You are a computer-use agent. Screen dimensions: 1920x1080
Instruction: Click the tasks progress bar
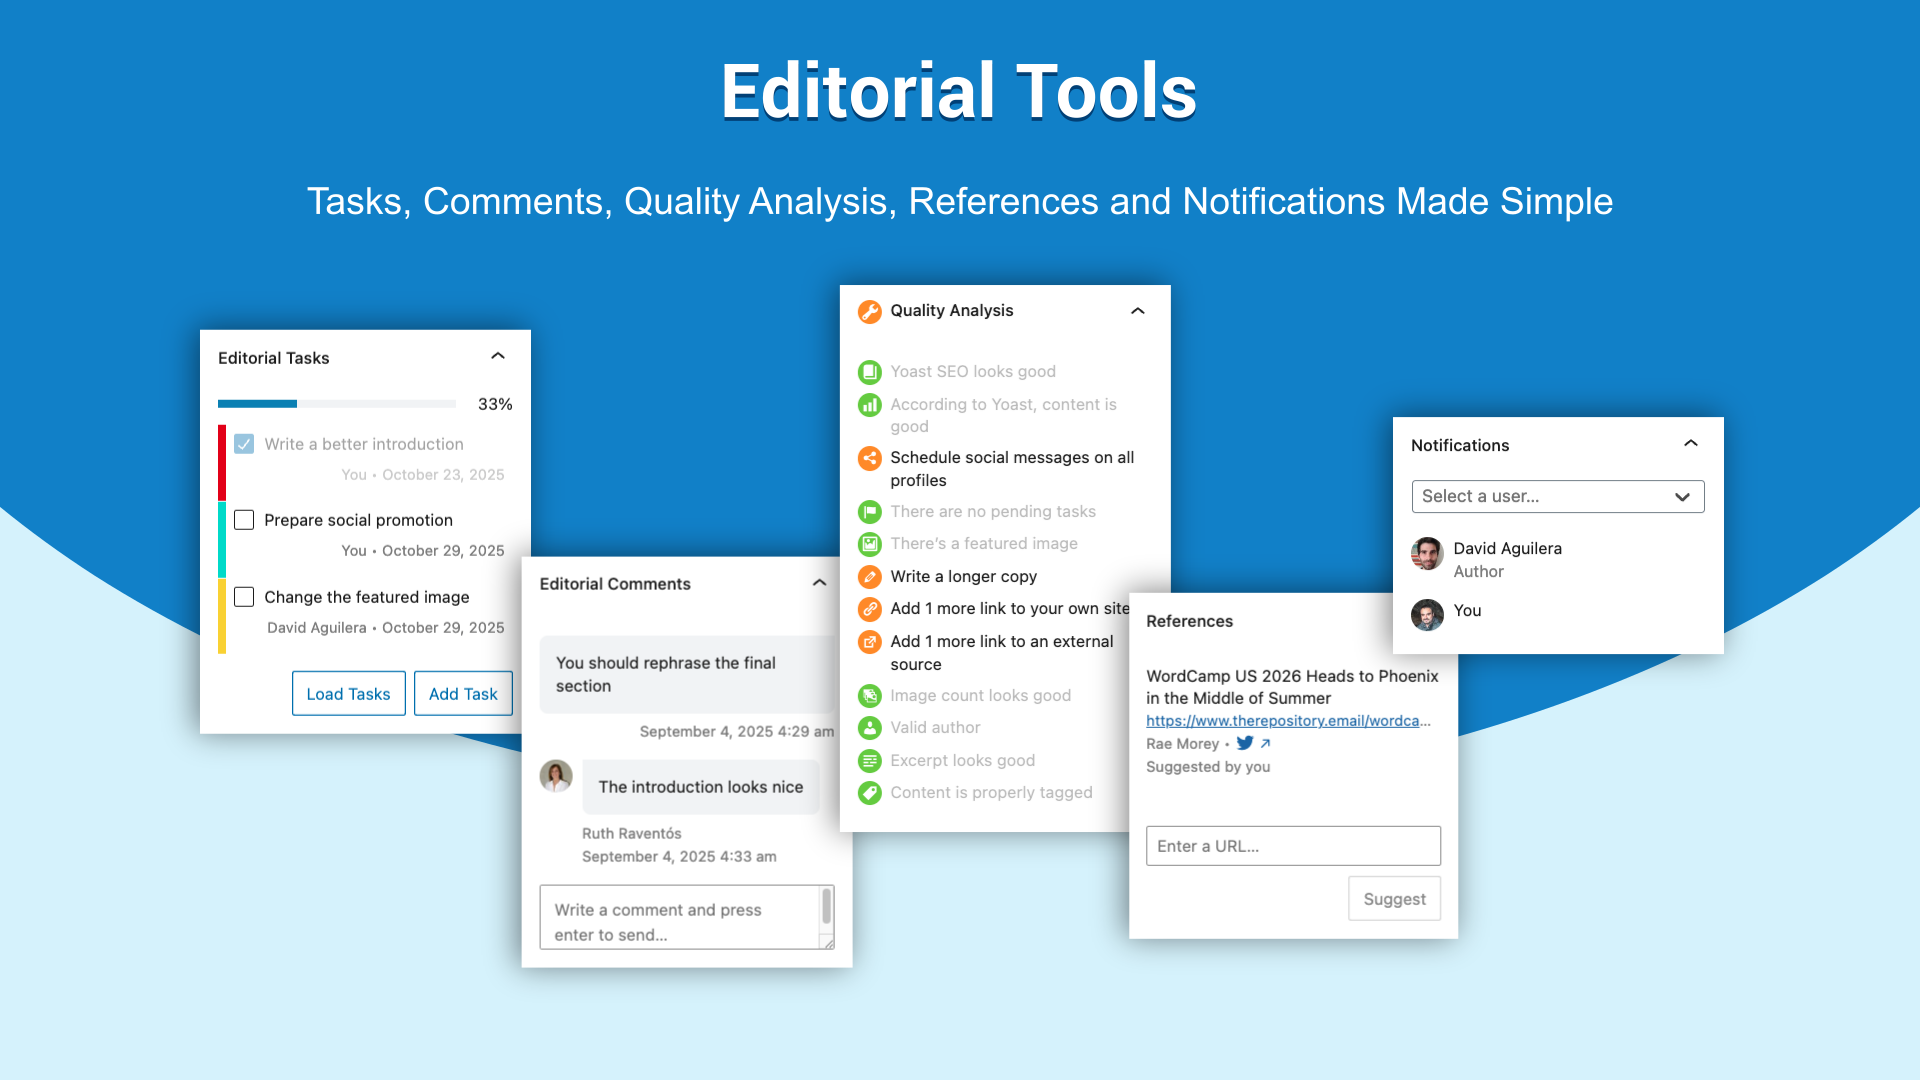tap(337, 404)
